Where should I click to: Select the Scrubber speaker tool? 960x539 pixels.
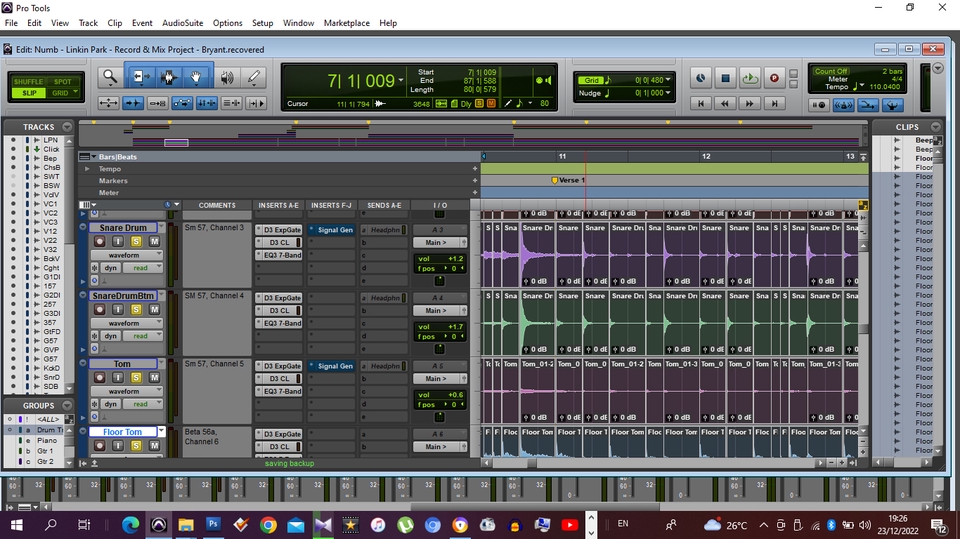pyautogui.click(x=227, y=77)
